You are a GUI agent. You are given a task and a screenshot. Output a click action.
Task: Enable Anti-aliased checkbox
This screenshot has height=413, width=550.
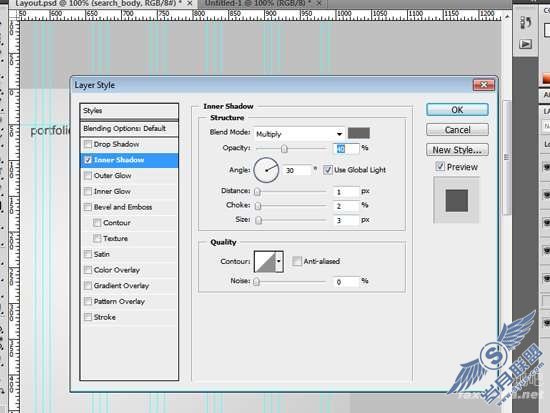(x=297, y=261)
